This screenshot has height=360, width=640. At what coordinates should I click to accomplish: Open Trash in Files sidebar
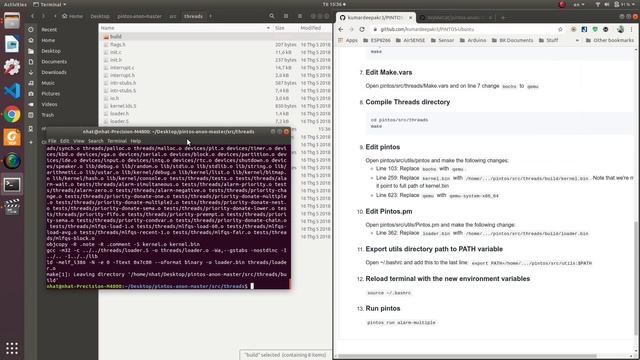click(x=48, y=115)
